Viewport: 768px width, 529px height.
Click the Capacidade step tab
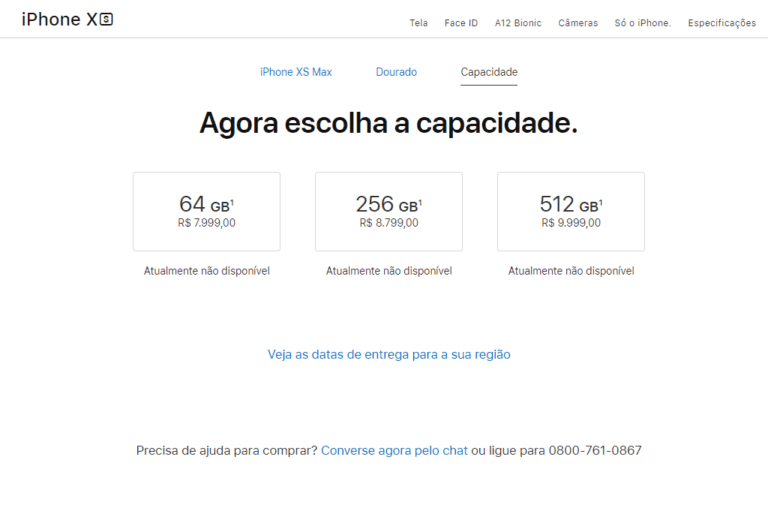click(x=489, y=72)
